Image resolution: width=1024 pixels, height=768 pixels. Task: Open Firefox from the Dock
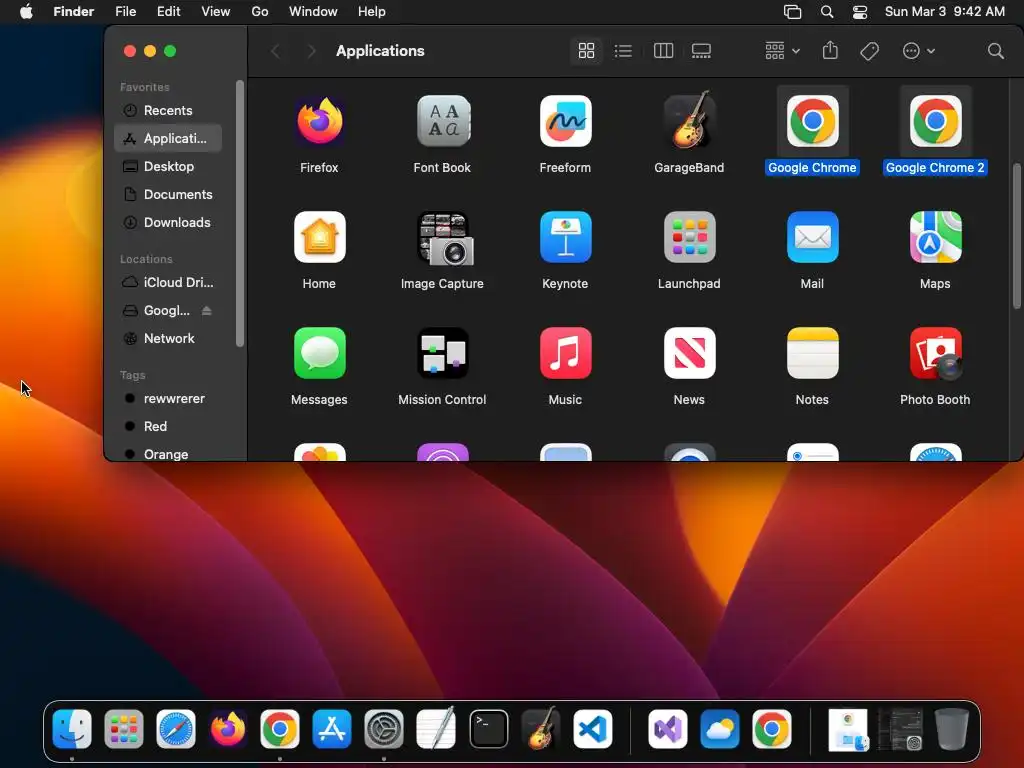(228, 729)
